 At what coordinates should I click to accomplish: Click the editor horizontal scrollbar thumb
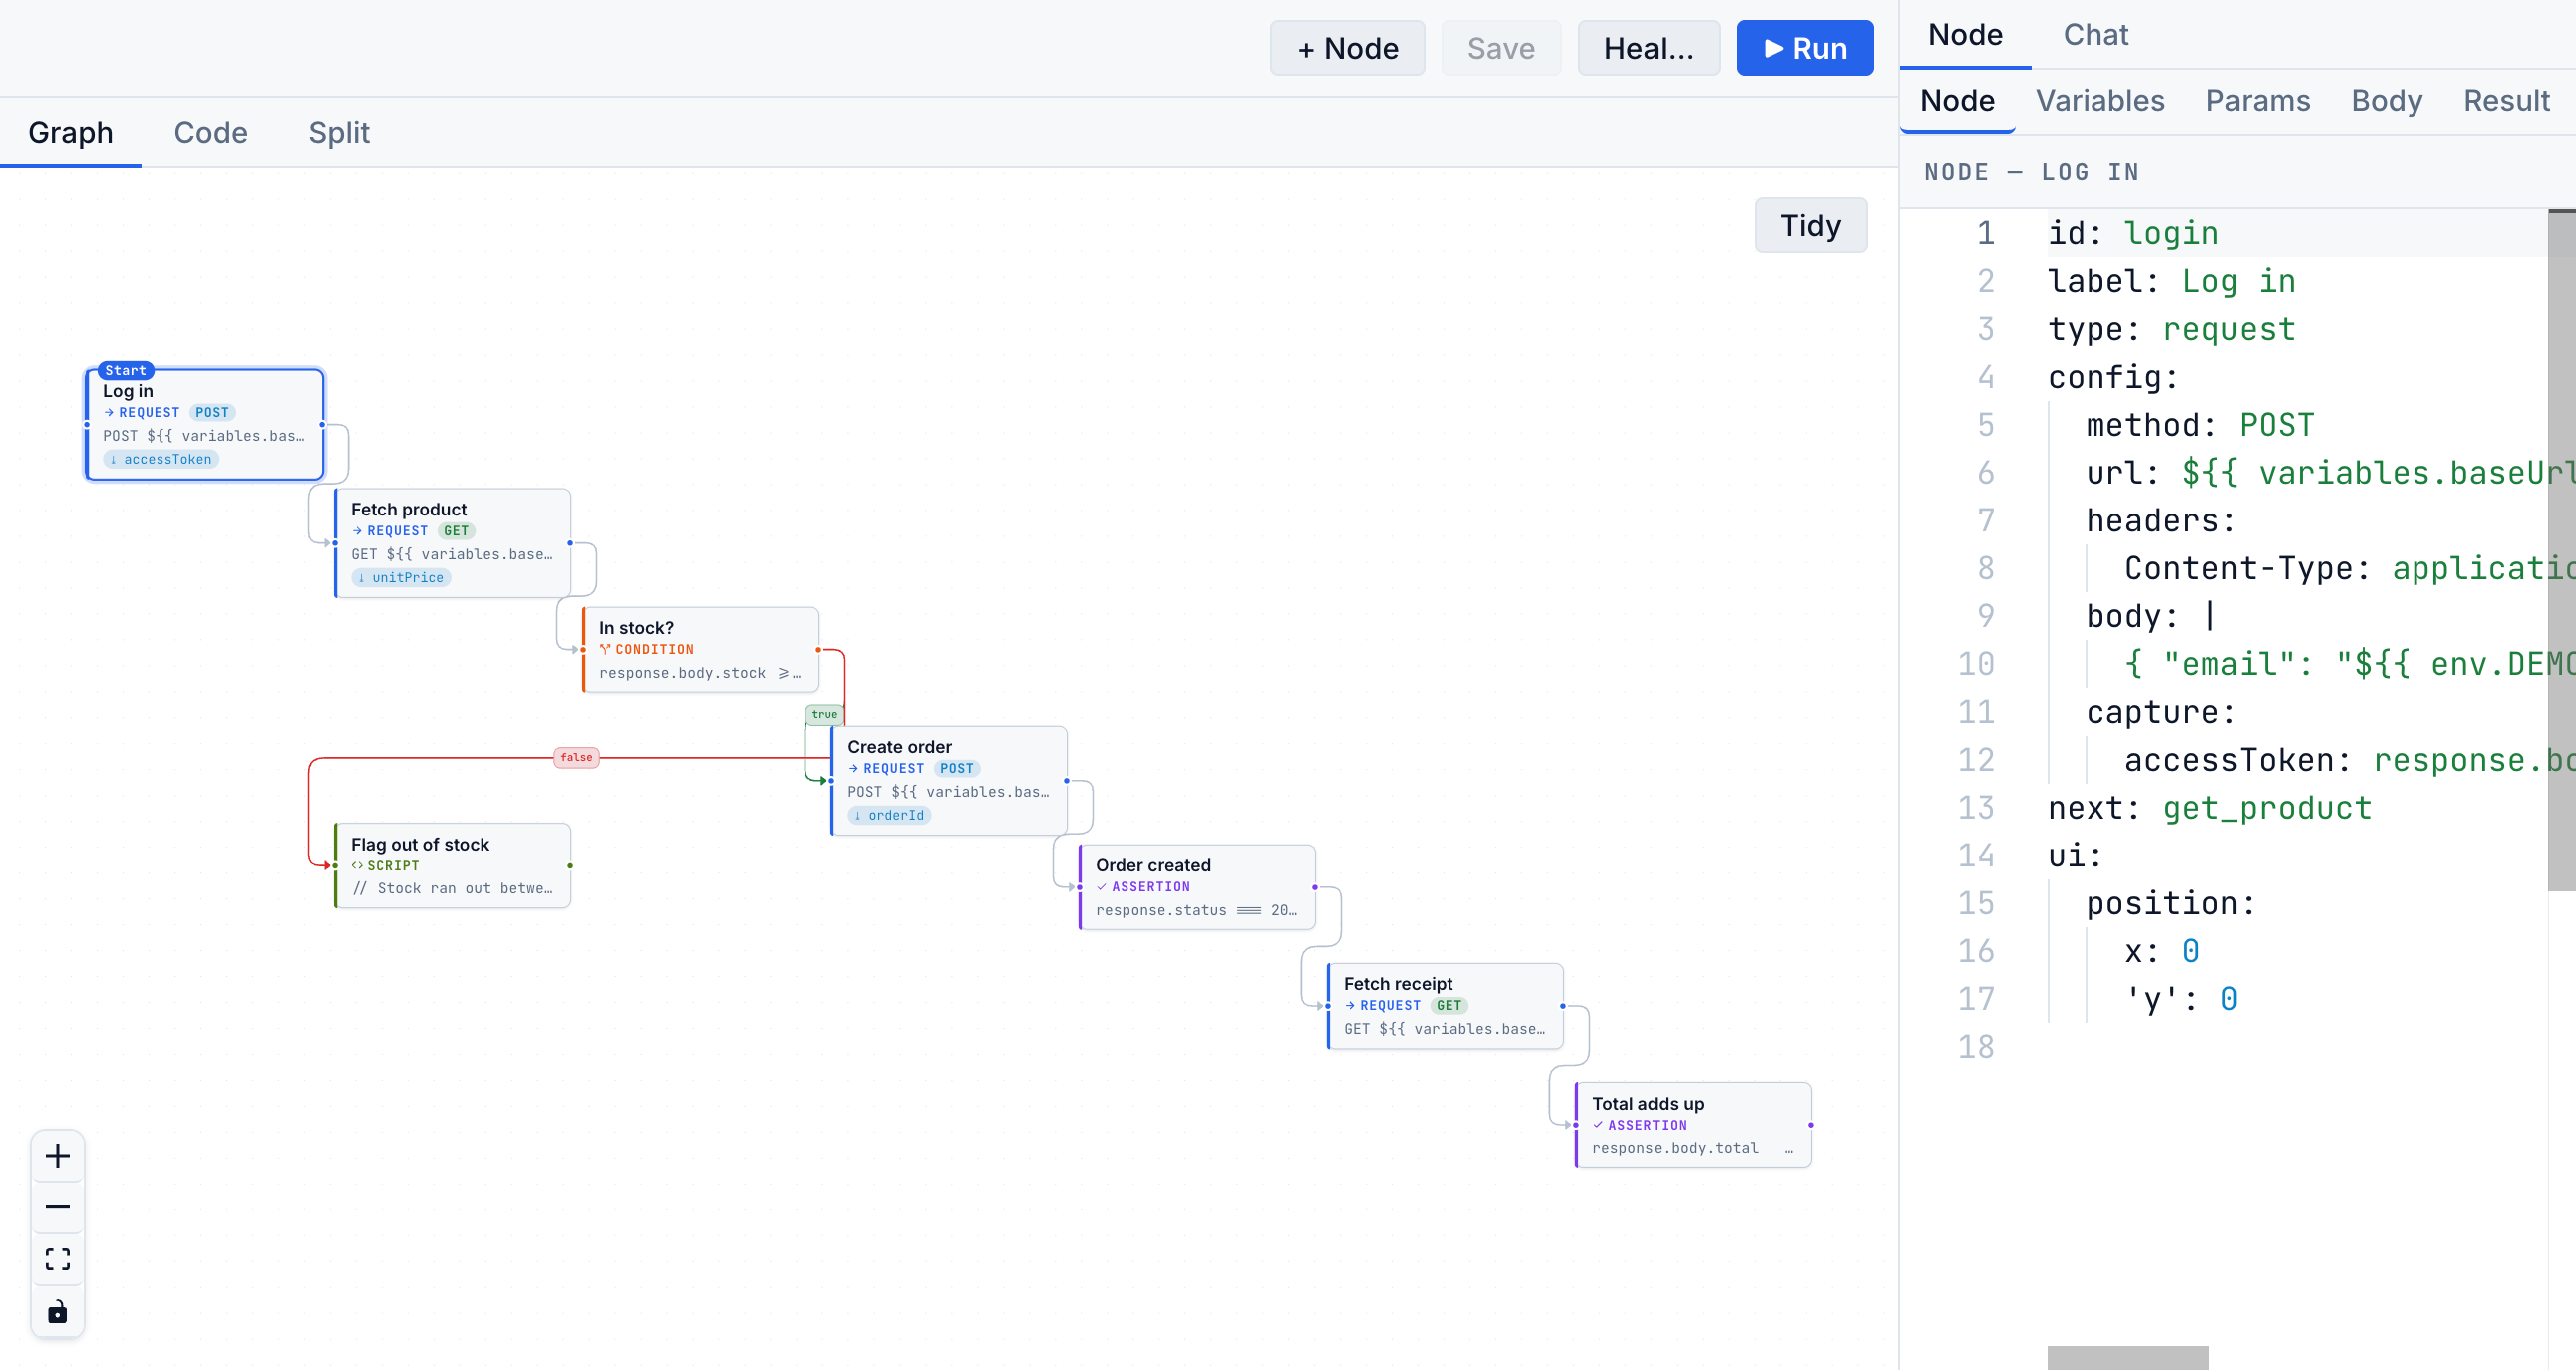(x=2127, y=1357)
